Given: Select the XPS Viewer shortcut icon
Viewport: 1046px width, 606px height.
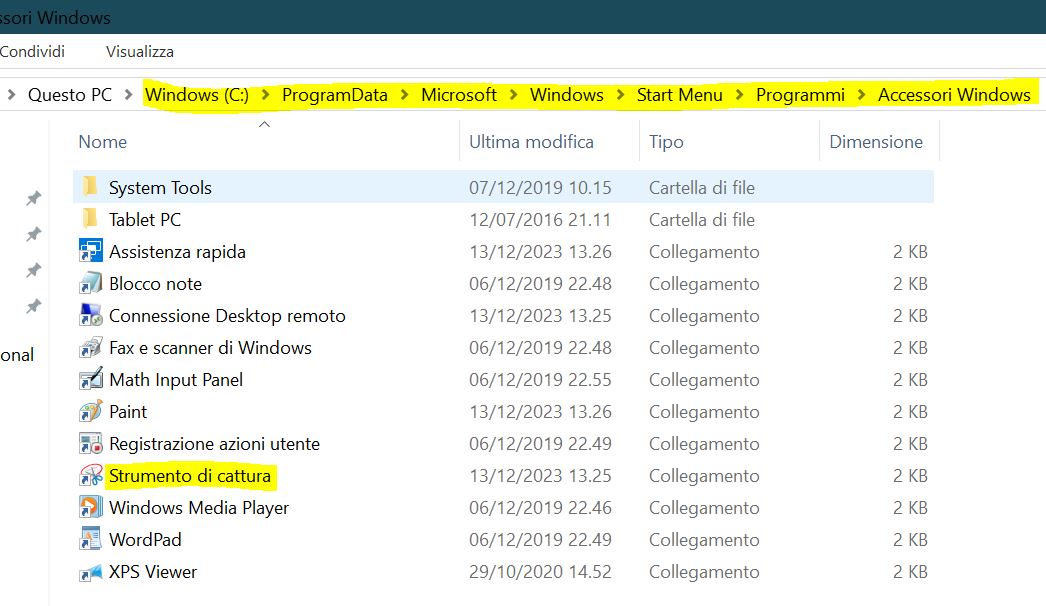Looking at the screenshot, I should 91,572.
